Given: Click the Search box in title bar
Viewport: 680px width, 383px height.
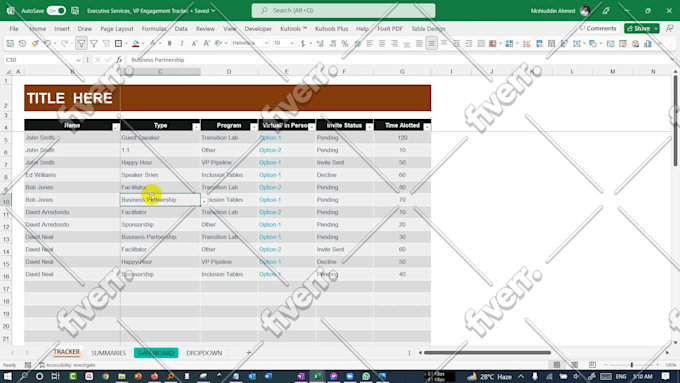Looking at the screenshot, I should 343,10.
